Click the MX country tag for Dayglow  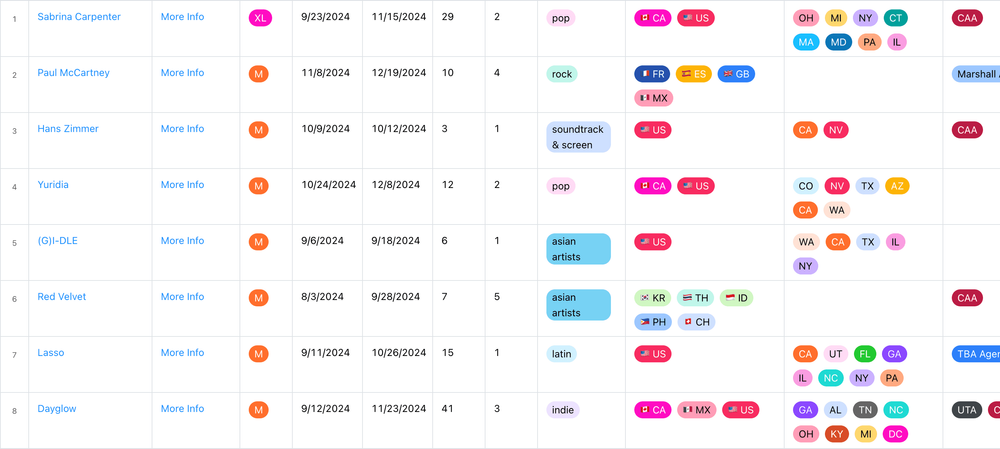point(696,411)
